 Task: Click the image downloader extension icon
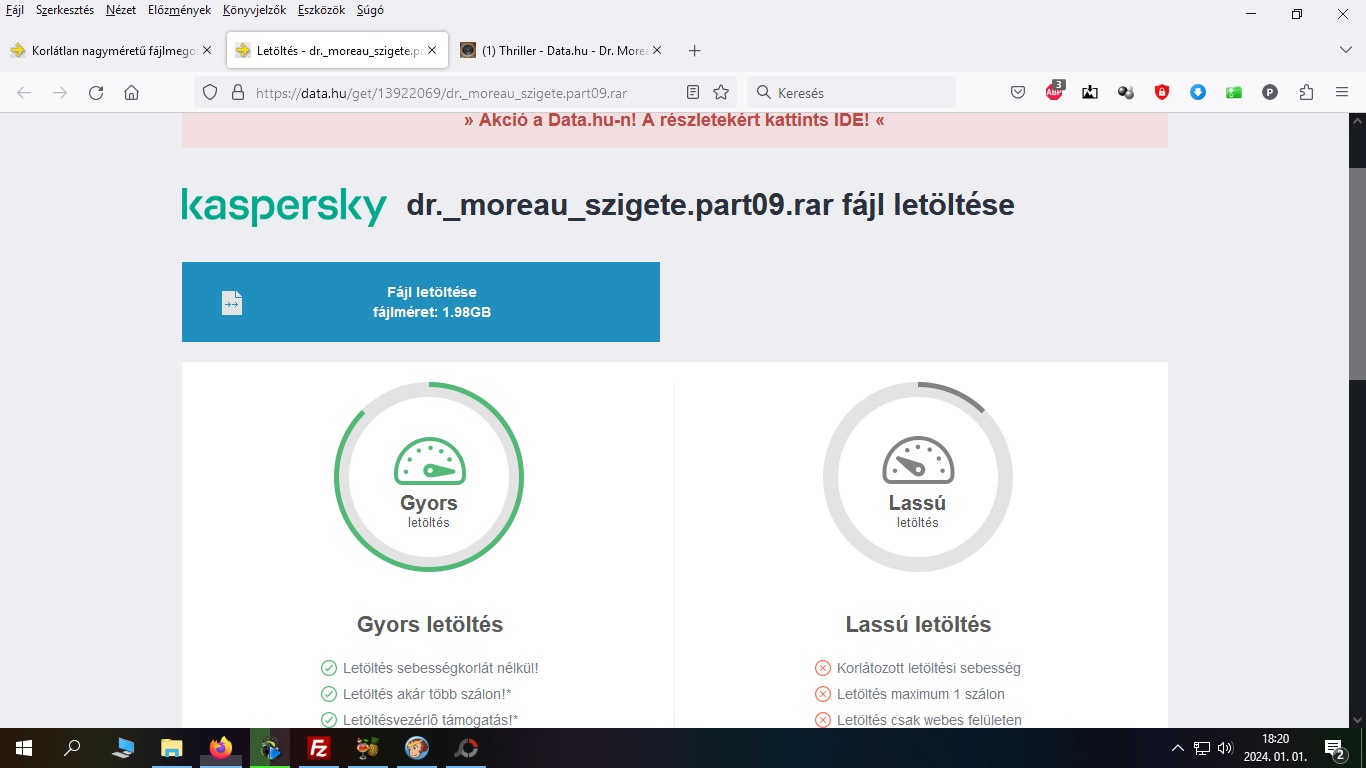coord(1090,92)
